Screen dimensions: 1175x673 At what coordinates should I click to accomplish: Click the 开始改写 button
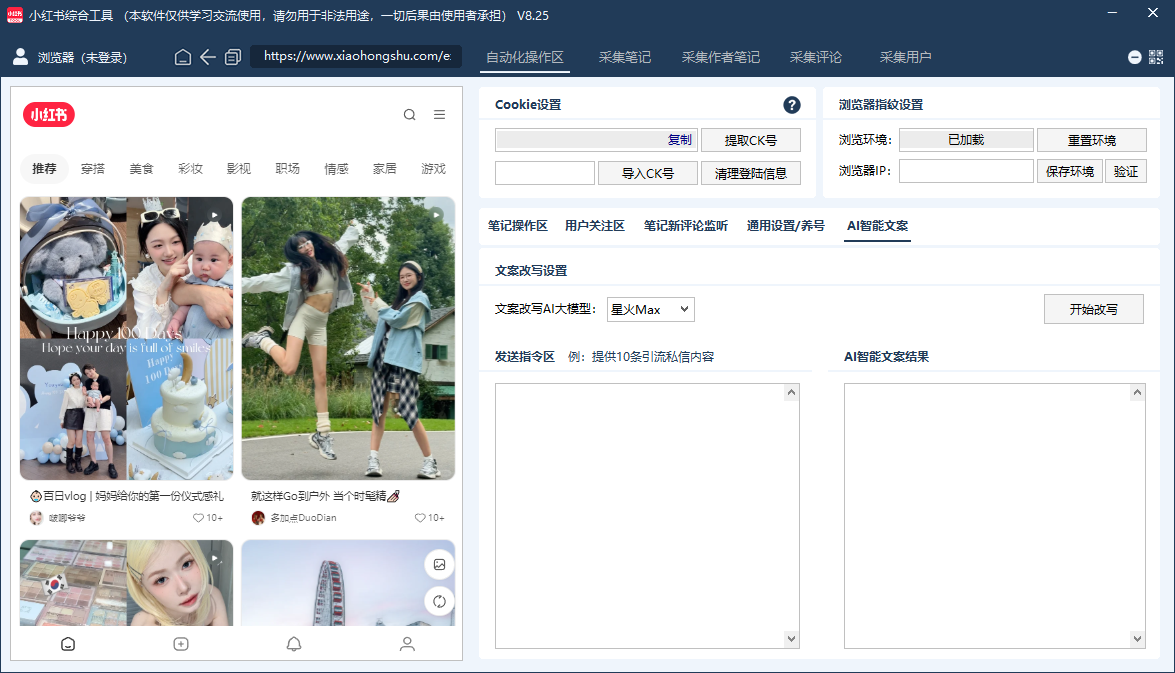coord(1093,309)
